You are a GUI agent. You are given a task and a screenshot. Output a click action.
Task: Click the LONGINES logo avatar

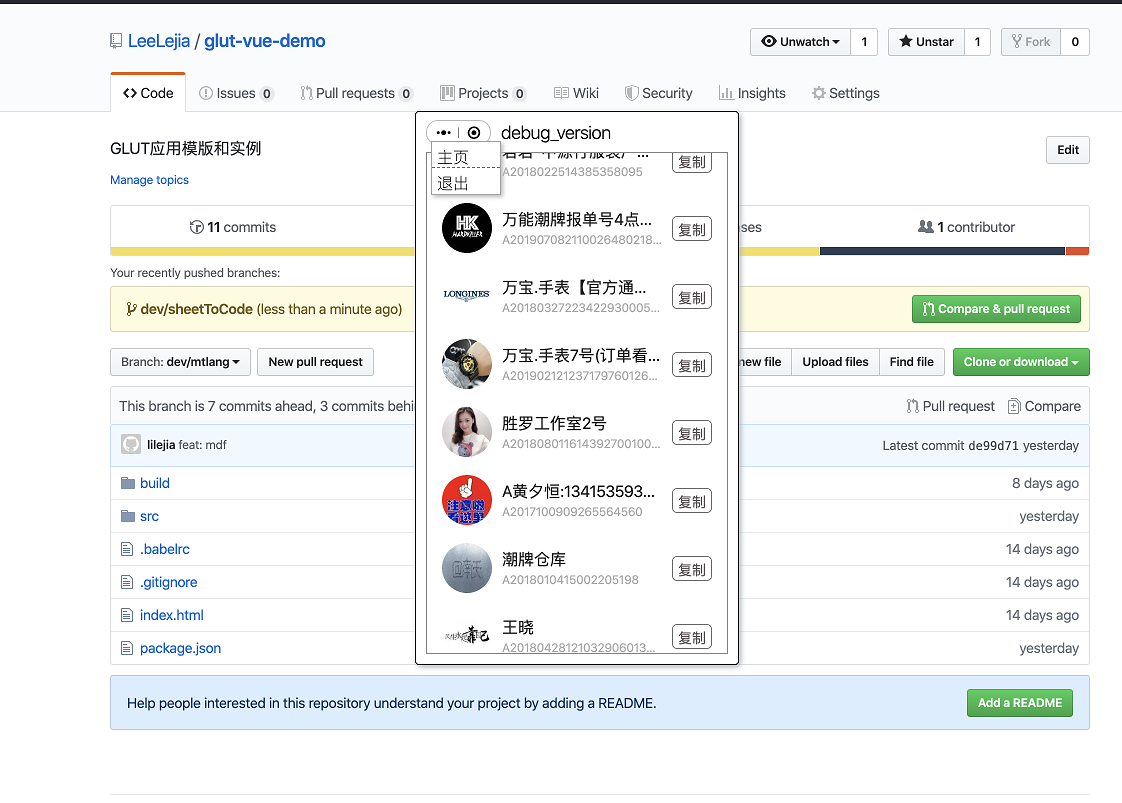(x=467, y=295)
